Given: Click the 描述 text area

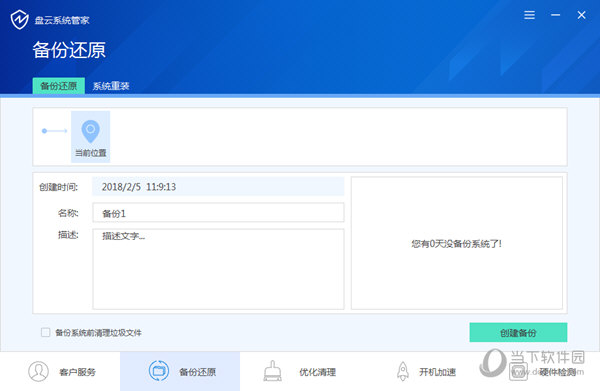Looking at the screenshot, I should [x=218, y=269].
